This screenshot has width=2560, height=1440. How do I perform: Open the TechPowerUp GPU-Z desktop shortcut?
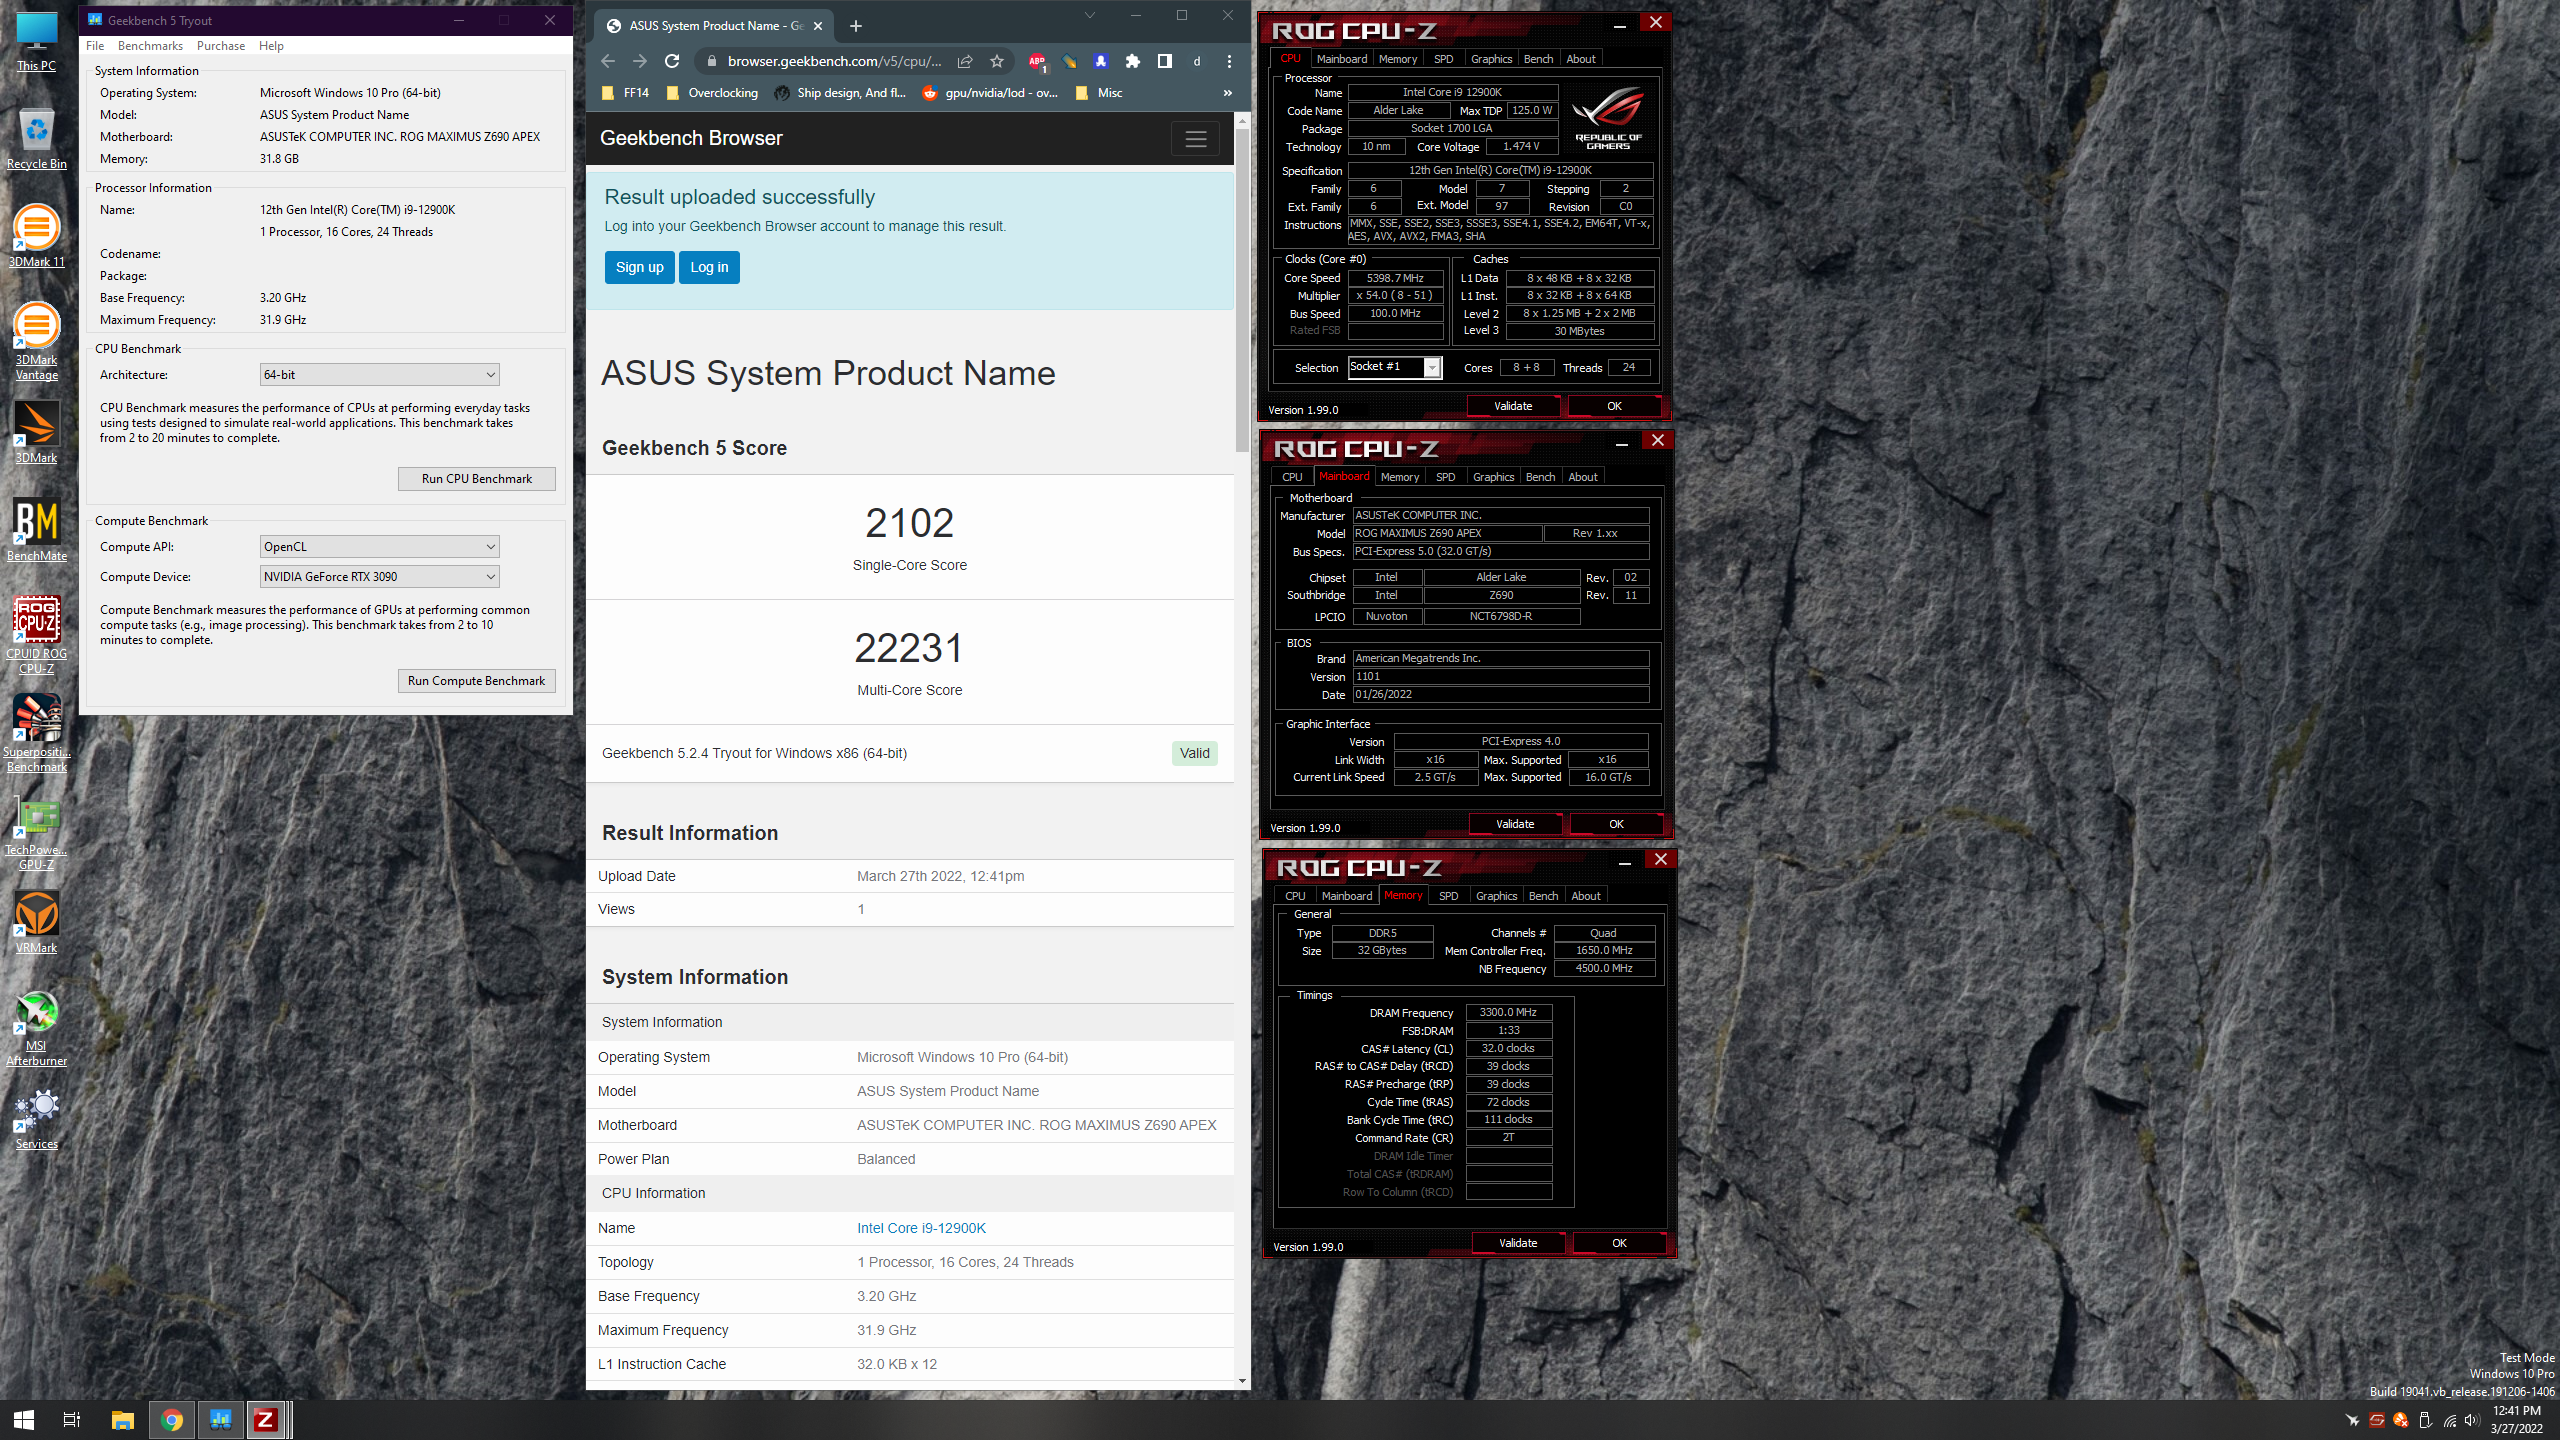[x=37, y=831]
